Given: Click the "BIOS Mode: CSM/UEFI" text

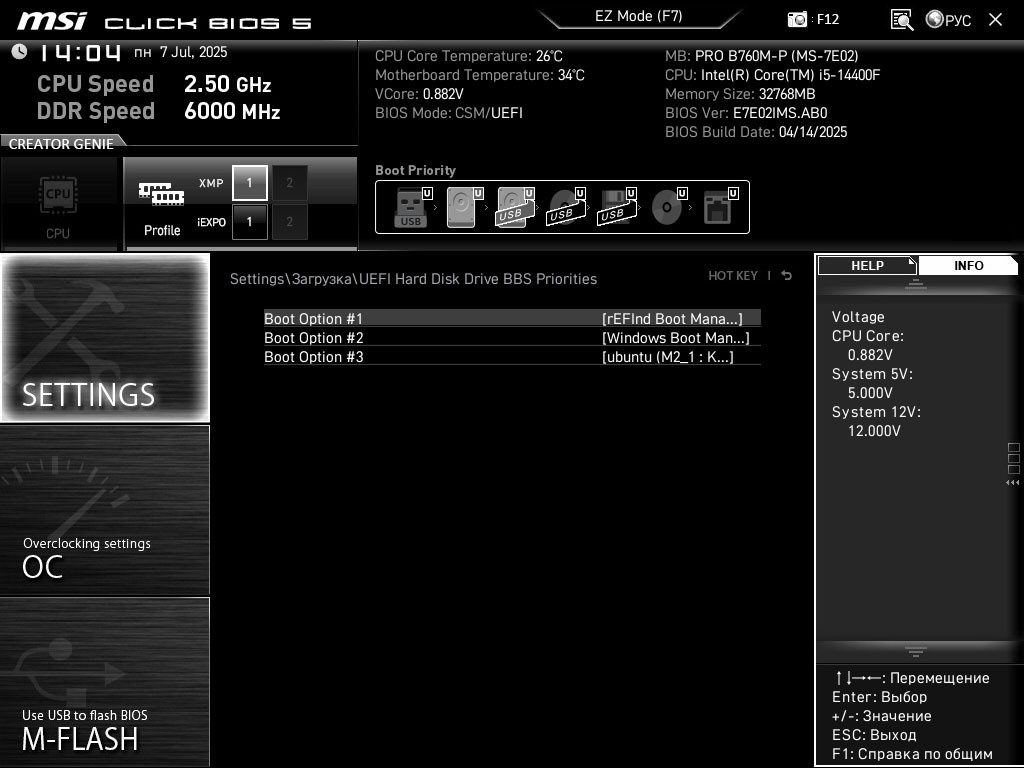Looking at the screenshot, I should click(x=449, y=113).
